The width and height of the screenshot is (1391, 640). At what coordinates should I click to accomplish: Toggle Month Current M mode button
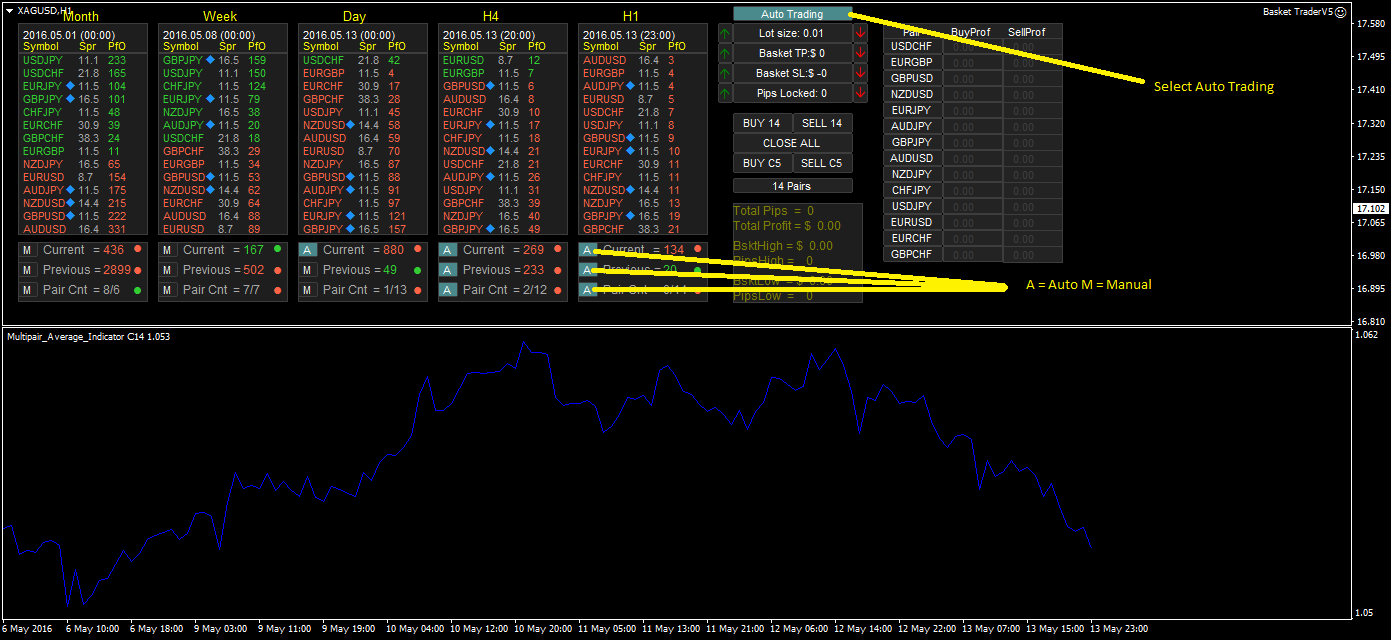28,250
